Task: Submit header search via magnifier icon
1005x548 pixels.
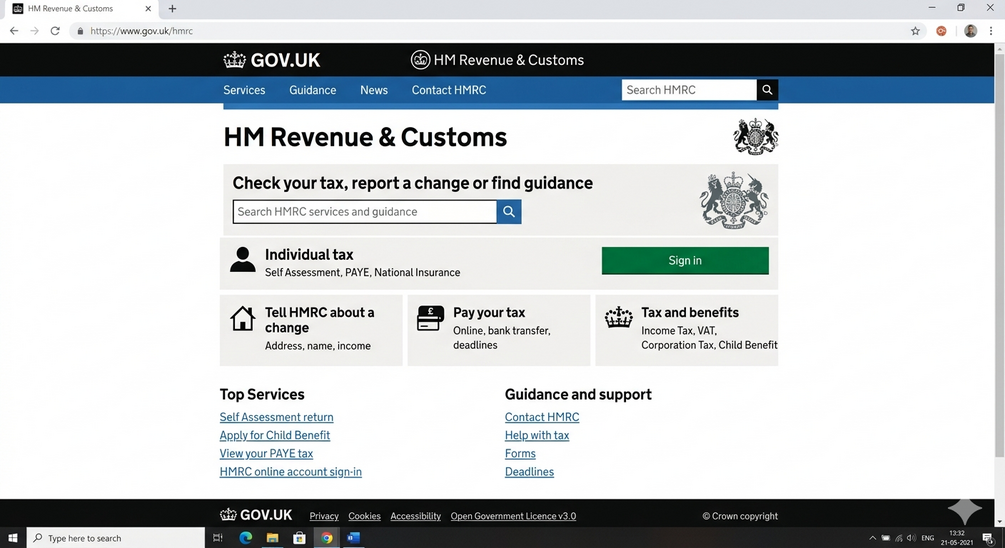Action: click(x=767, y=90)
